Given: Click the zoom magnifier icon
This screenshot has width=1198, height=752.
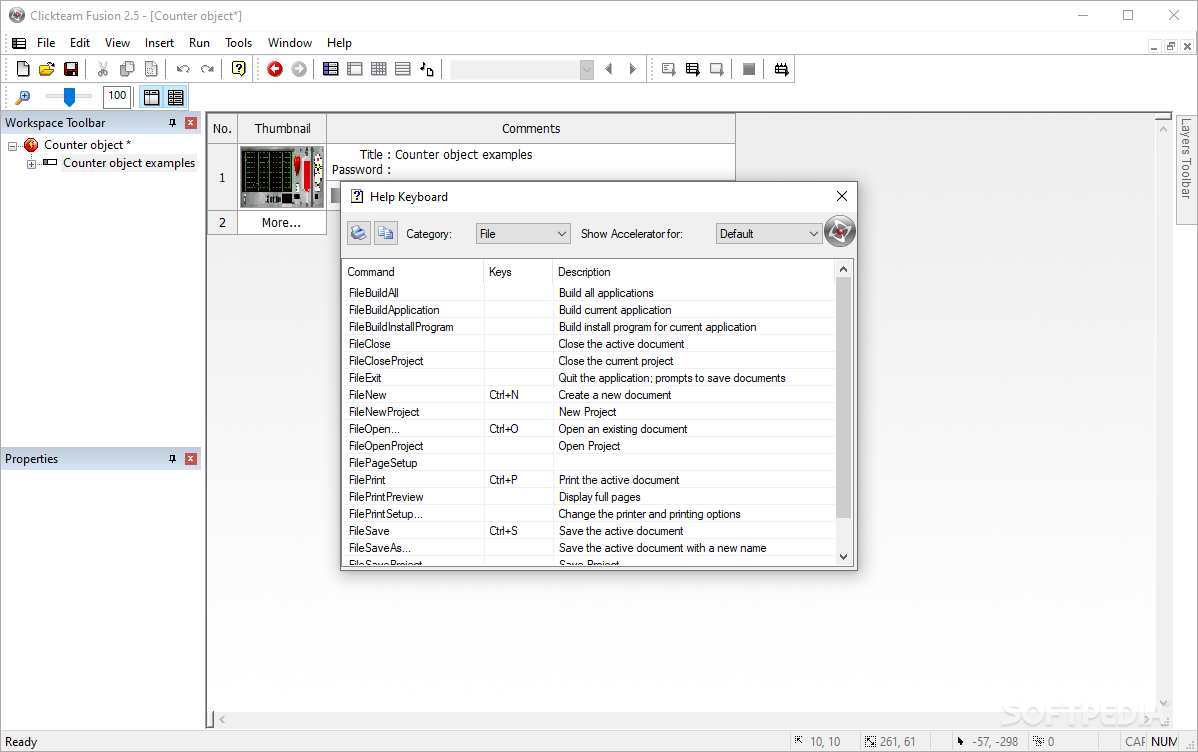Looking at the screenshot, I should 23,97.
